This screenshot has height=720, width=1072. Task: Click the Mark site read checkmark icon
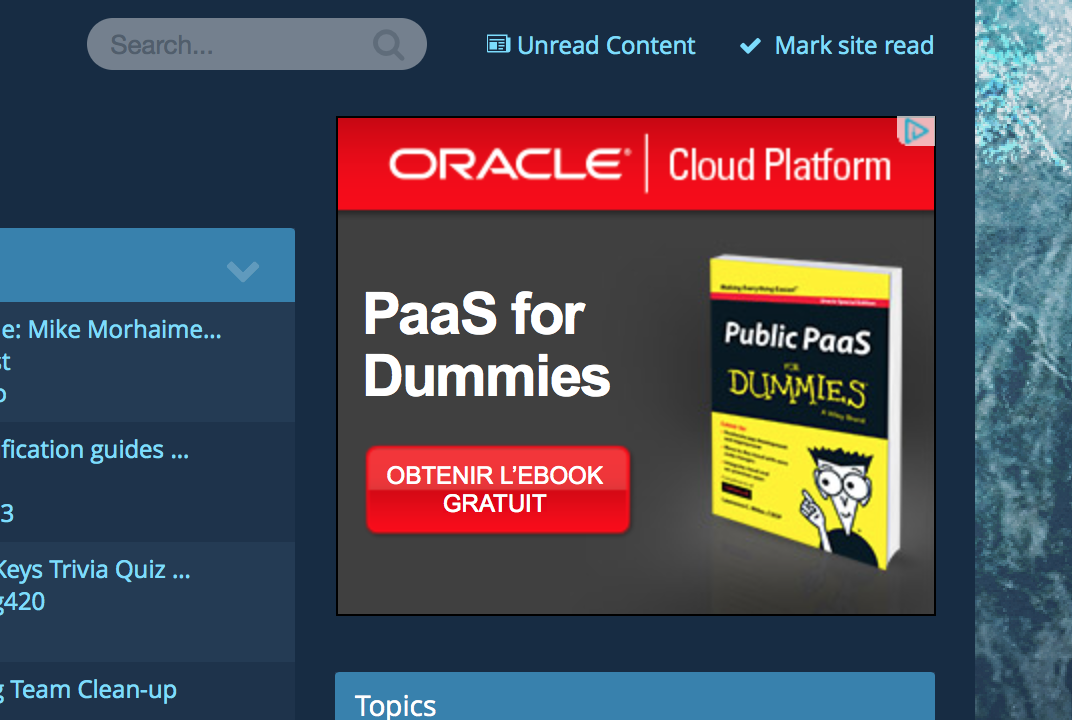(x=750, y=46)
